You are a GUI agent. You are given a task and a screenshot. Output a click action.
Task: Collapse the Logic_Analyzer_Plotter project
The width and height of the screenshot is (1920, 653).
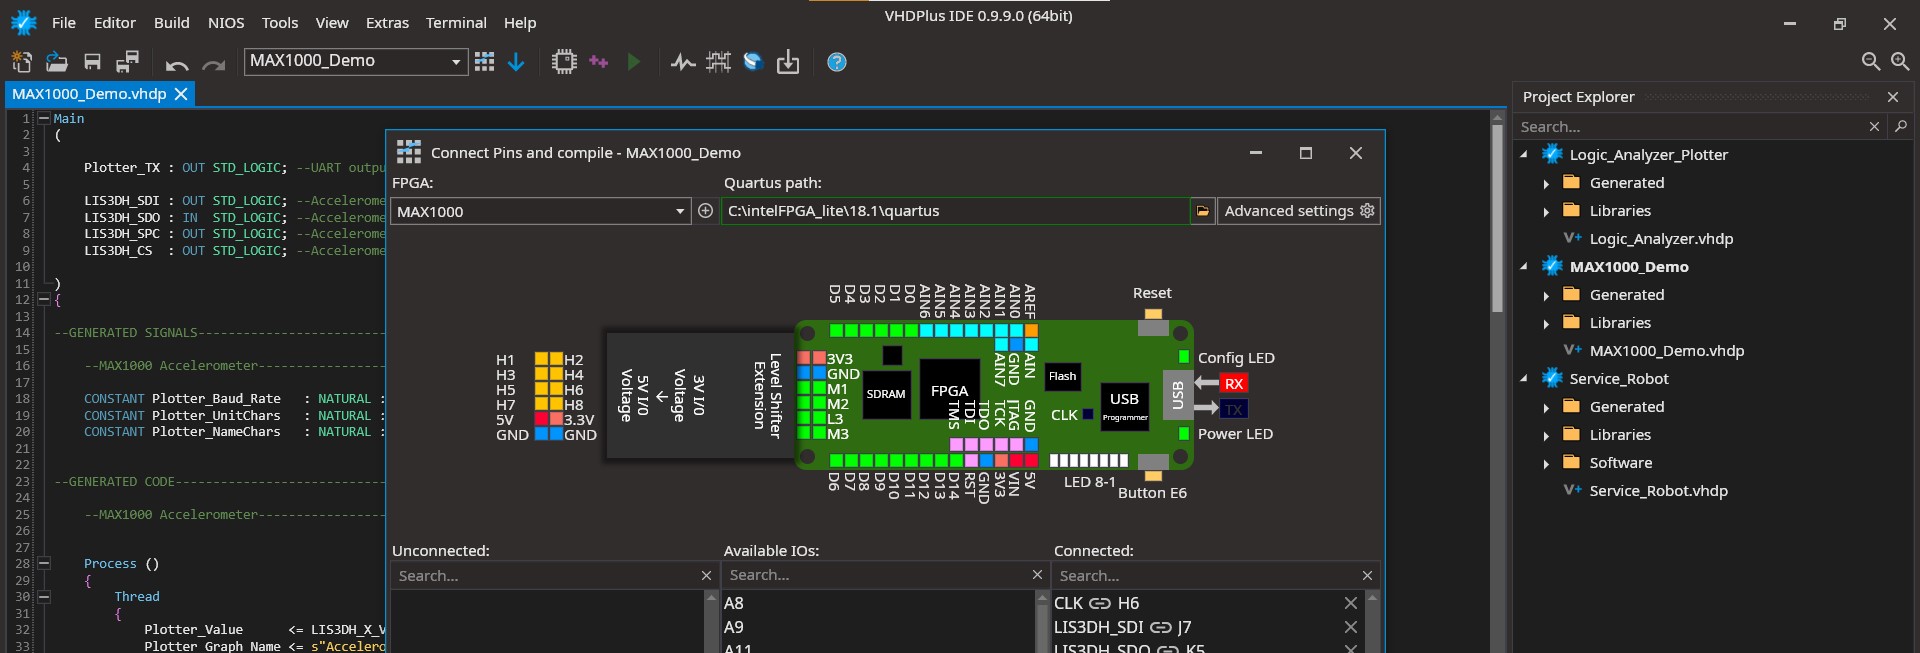[1524, 155]
